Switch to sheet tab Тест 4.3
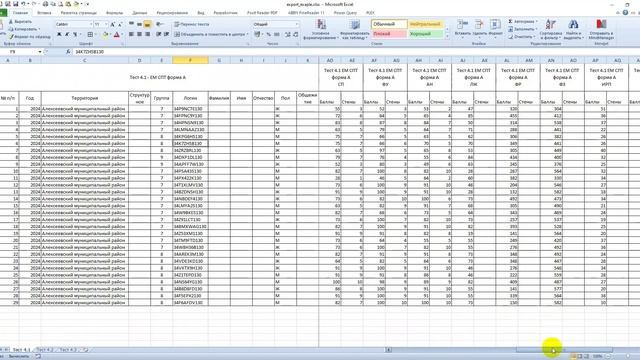This screenshot has width=640, height=360. click(x=68, y=350)
